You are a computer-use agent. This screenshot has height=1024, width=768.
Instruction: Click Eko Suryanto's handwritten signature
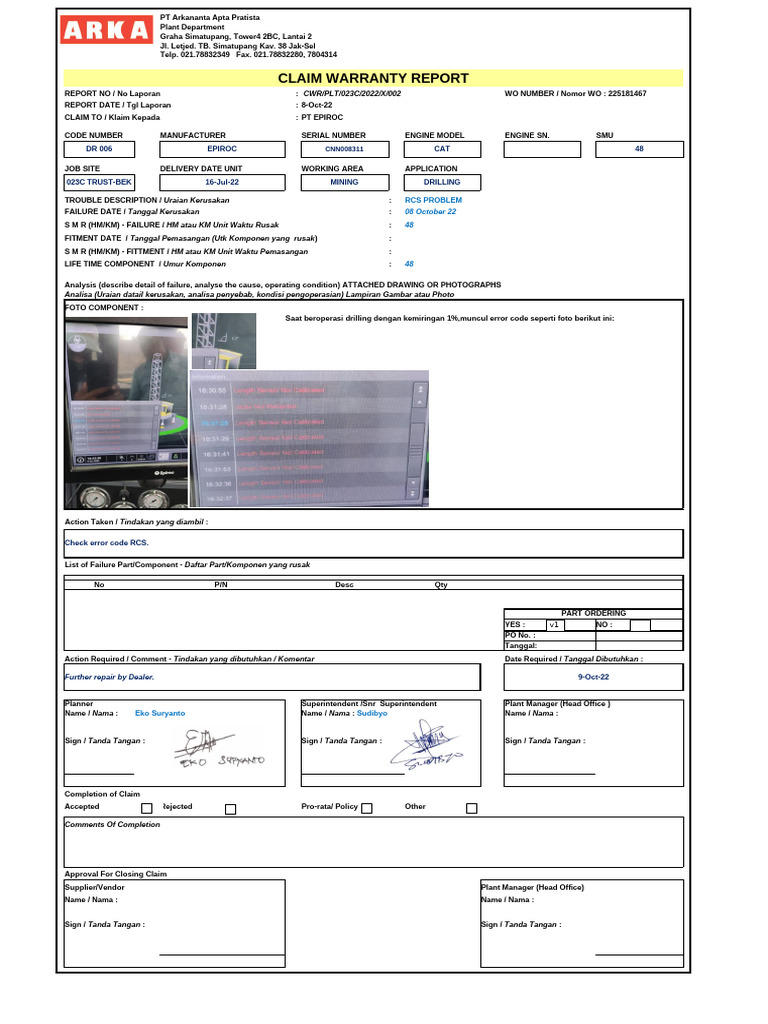click(219, 748)
